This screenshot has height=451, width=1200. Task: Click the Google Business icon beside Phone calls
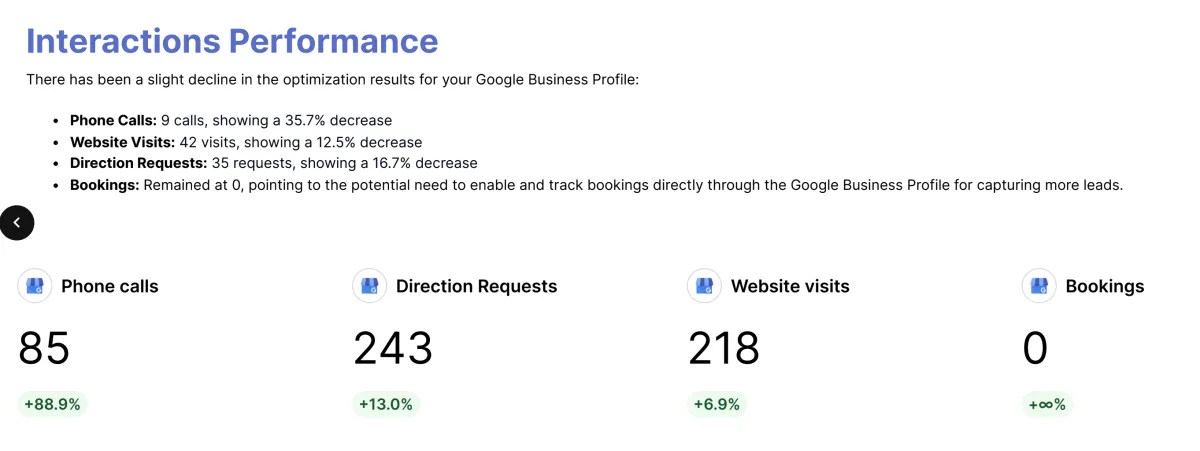[35, 286]
